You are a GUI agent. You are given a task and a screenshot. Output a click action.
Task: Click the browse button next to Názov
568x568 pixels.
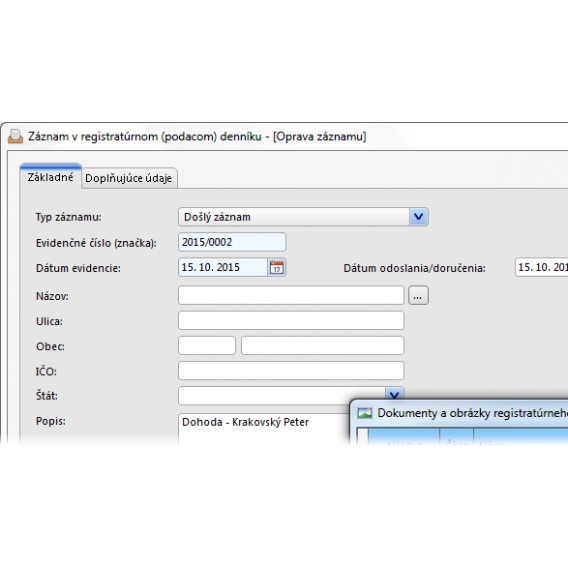418,296
